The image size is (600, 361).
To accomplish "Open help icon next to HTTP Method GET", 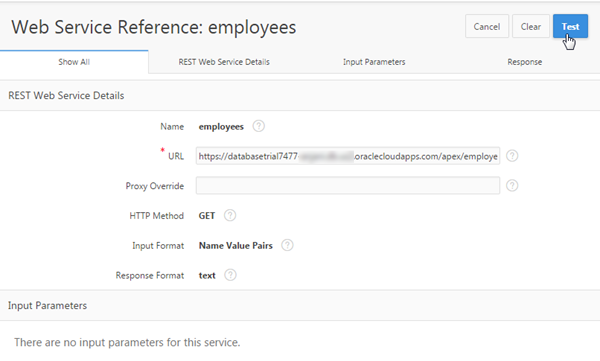I will coord(230,216).
